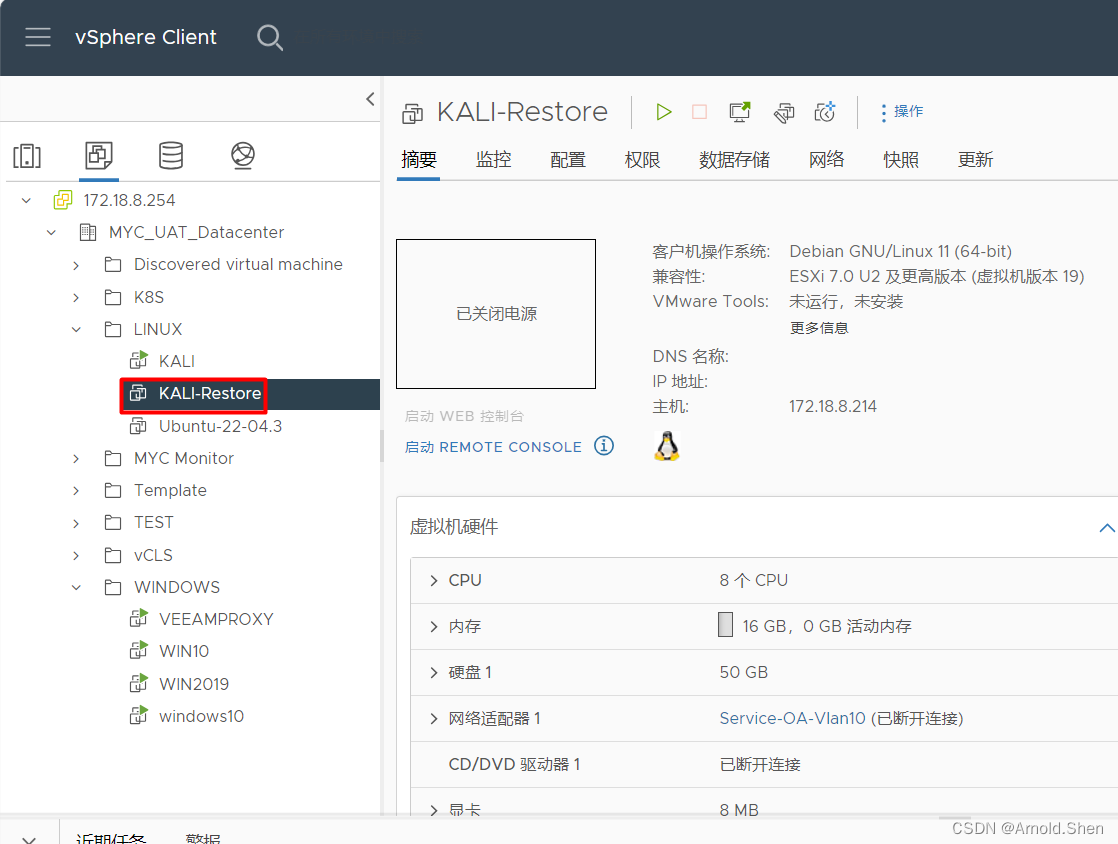Switch to the 数据存储 tab

[734, 160]
